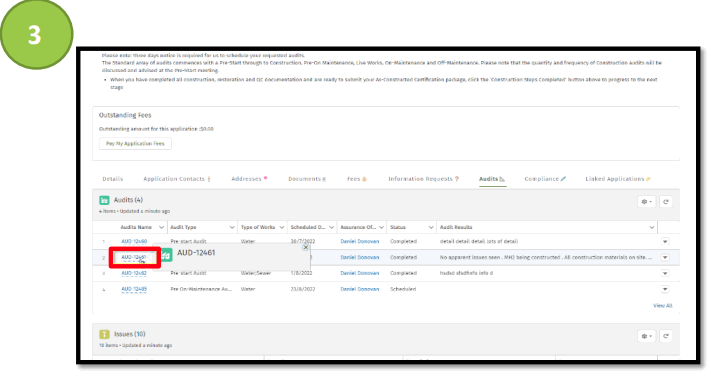
Task: Open Audit Results column menu
Action: point(652,227)
